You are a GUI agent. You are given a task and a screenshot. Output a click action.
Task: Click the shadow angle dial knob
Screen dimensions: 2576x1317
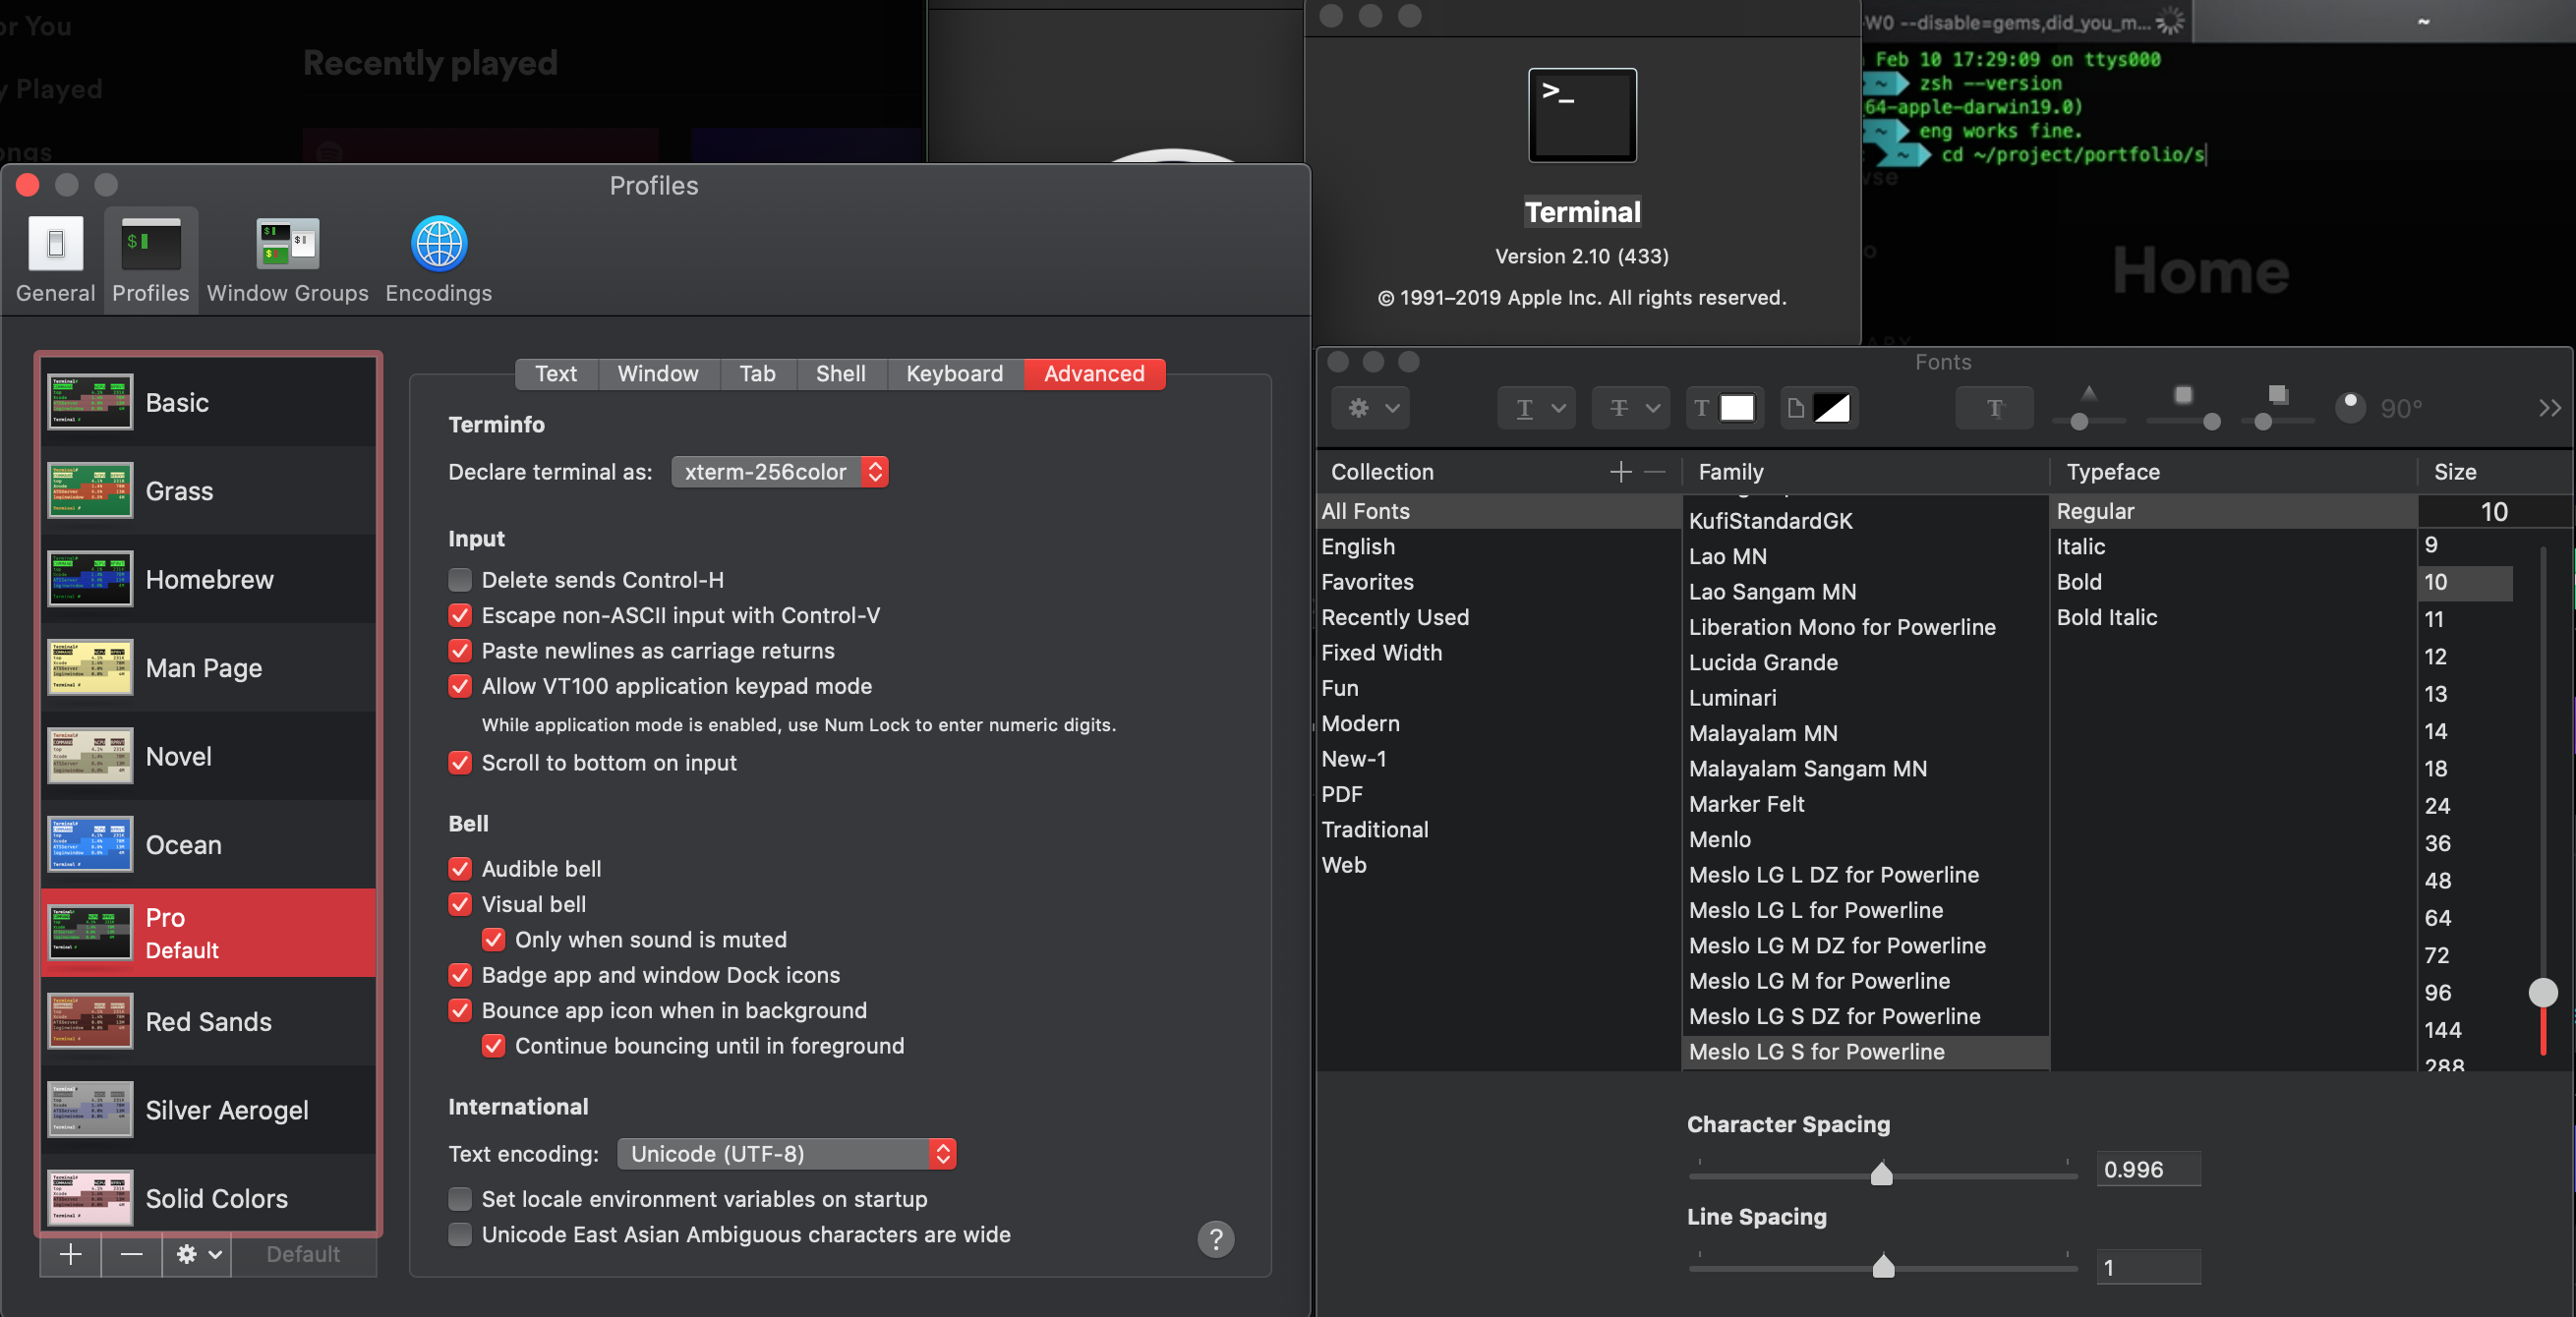[2350, 407]
